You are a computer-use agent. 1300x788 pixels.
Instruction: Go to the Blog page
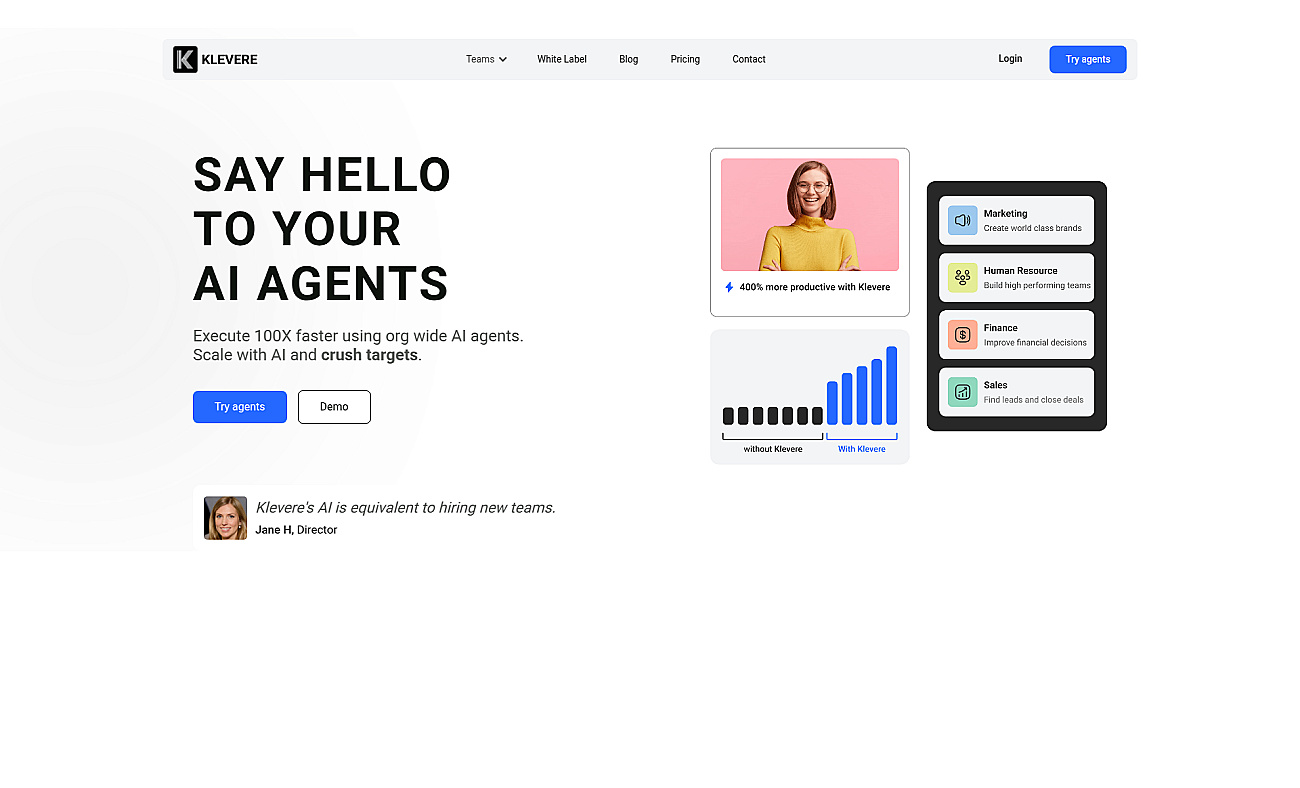click(x=628, y=59)
